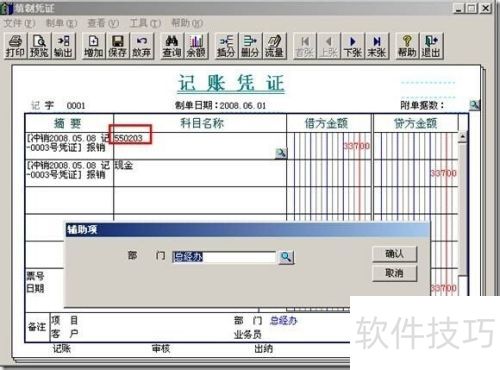The height and width of the screenshot is (370, 500).
Task: Insert an entry row with 插分
Action: pyautogui.click(x=226, y=46)
